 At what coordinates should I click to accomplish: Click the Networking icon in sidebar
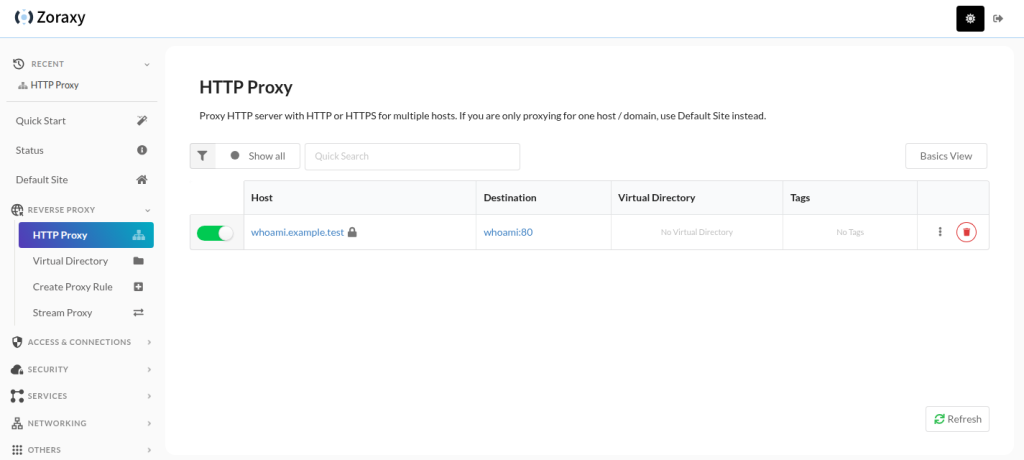pyautogui.click(x=17, y=423)
